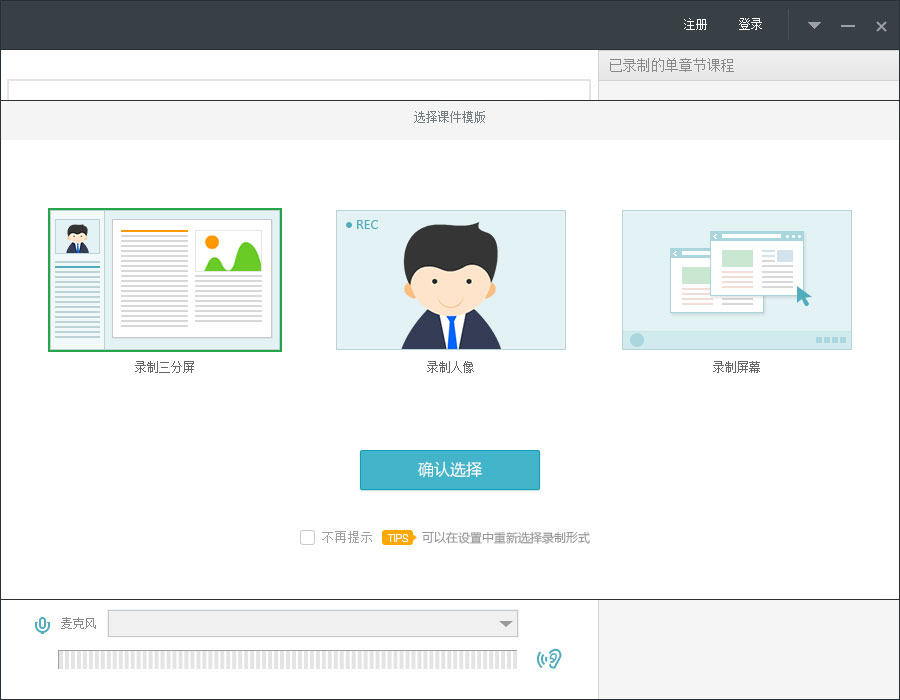Screen dimensions: 900x700
Task: Expand the title bar chevron menu
Action: 813,25
